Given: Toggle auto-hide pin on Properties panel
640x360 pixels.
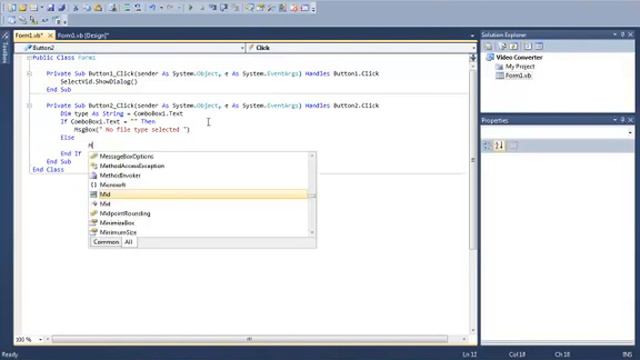Looking at the screenshot, I should [x=623, y=120].
